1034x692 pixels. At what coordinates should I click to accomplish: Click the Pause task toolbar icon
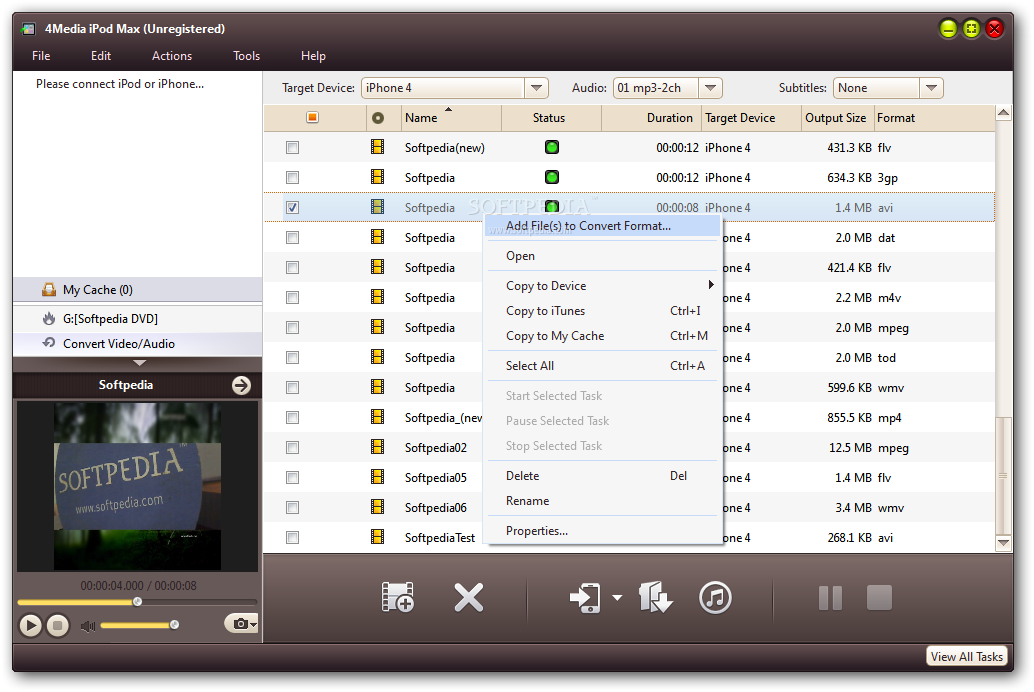[830, 598]
